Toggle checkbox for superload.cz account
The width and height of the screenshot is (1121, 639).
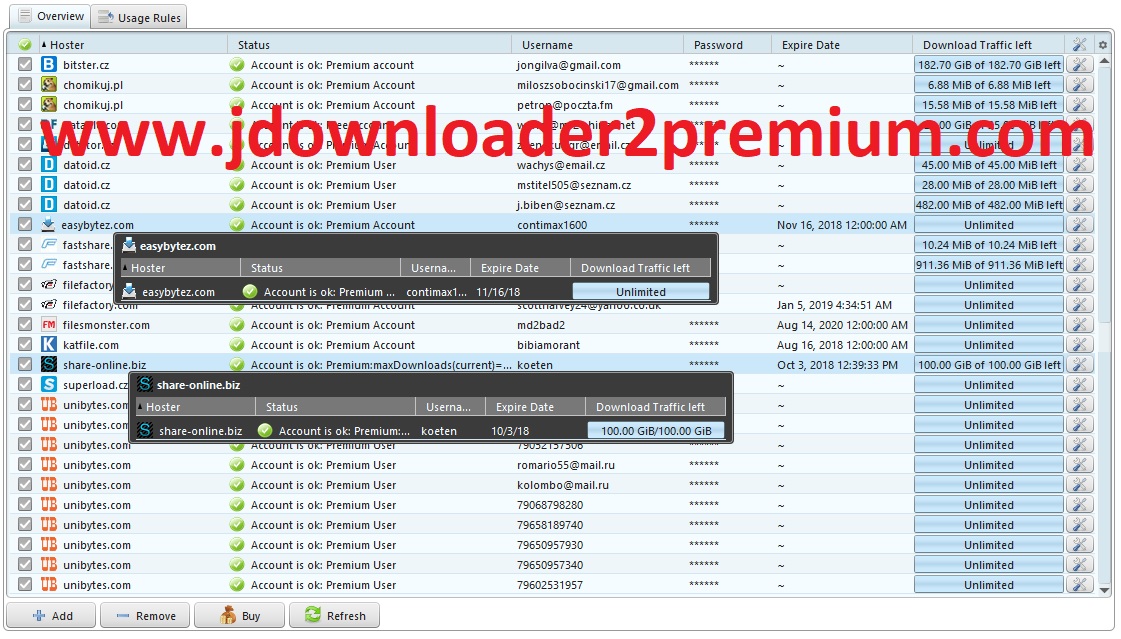(x=25, y=385)
